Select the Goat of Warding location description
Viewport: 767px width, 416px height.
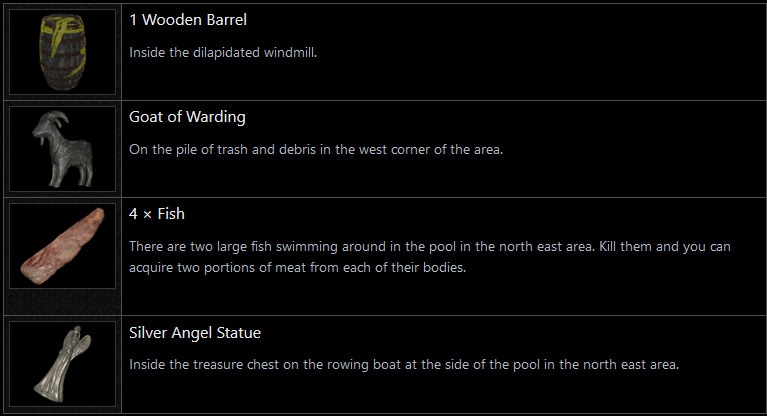tap(316, 149)
